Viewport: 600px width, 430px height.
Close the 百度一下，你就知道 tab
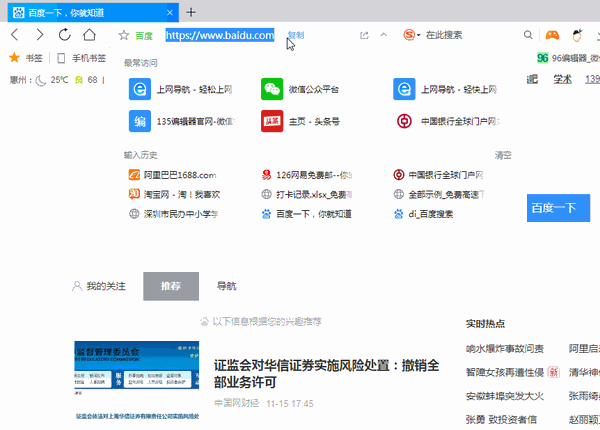pos(170,13)
